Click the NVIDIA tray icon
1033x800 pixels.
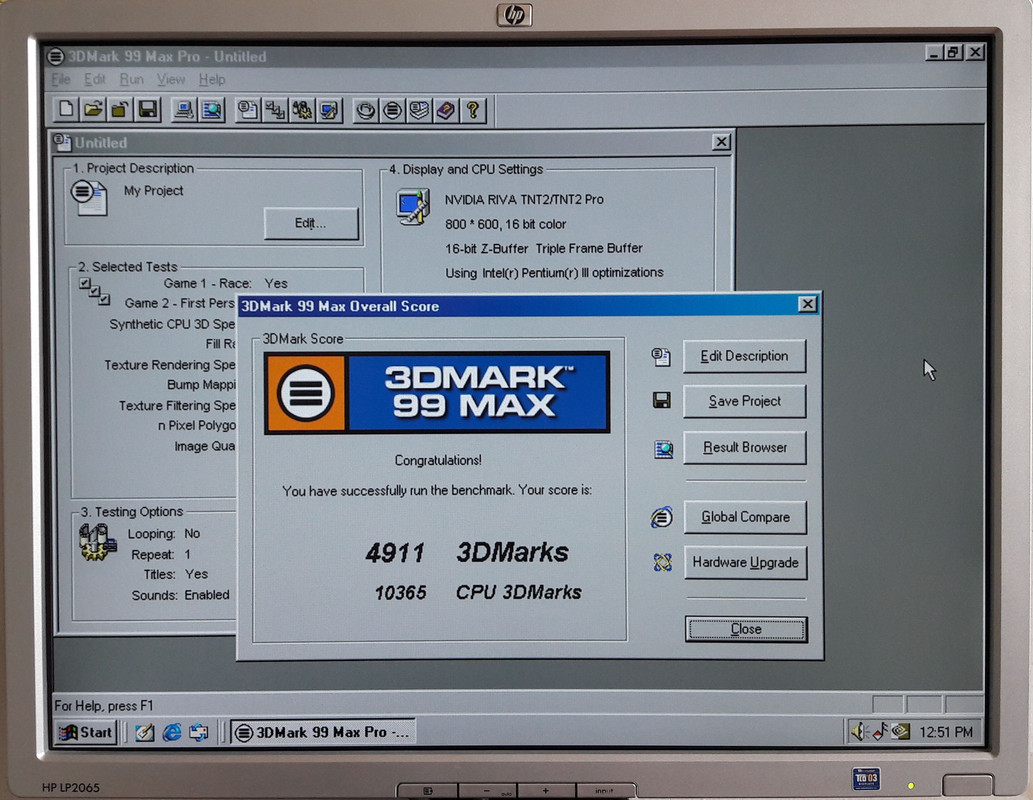pos(901,731)
